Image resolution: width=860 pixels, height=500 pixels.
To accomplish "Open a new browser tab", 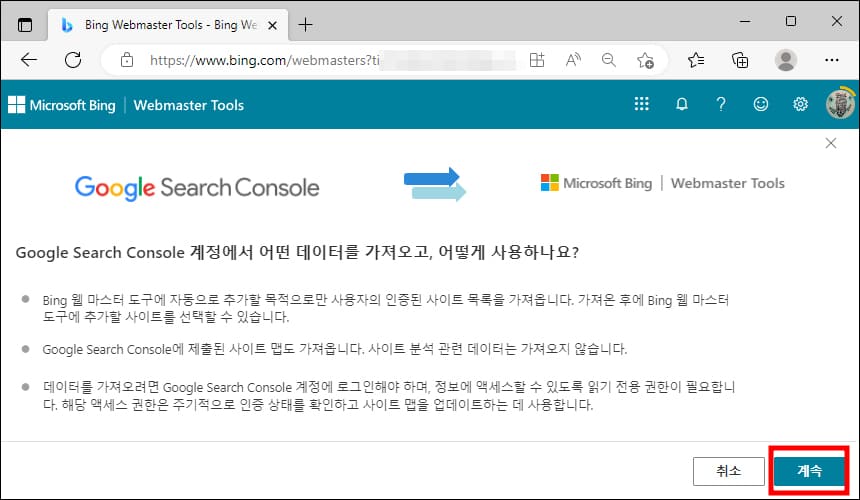I will tap(305, 25).
